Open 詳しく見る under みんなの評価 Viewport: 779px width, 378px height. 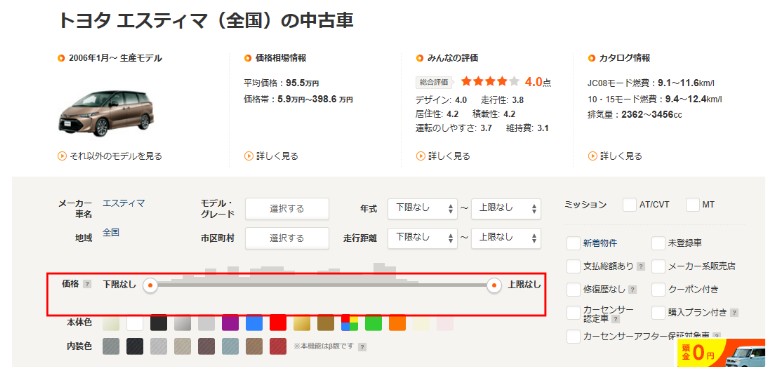pos(449,156)
